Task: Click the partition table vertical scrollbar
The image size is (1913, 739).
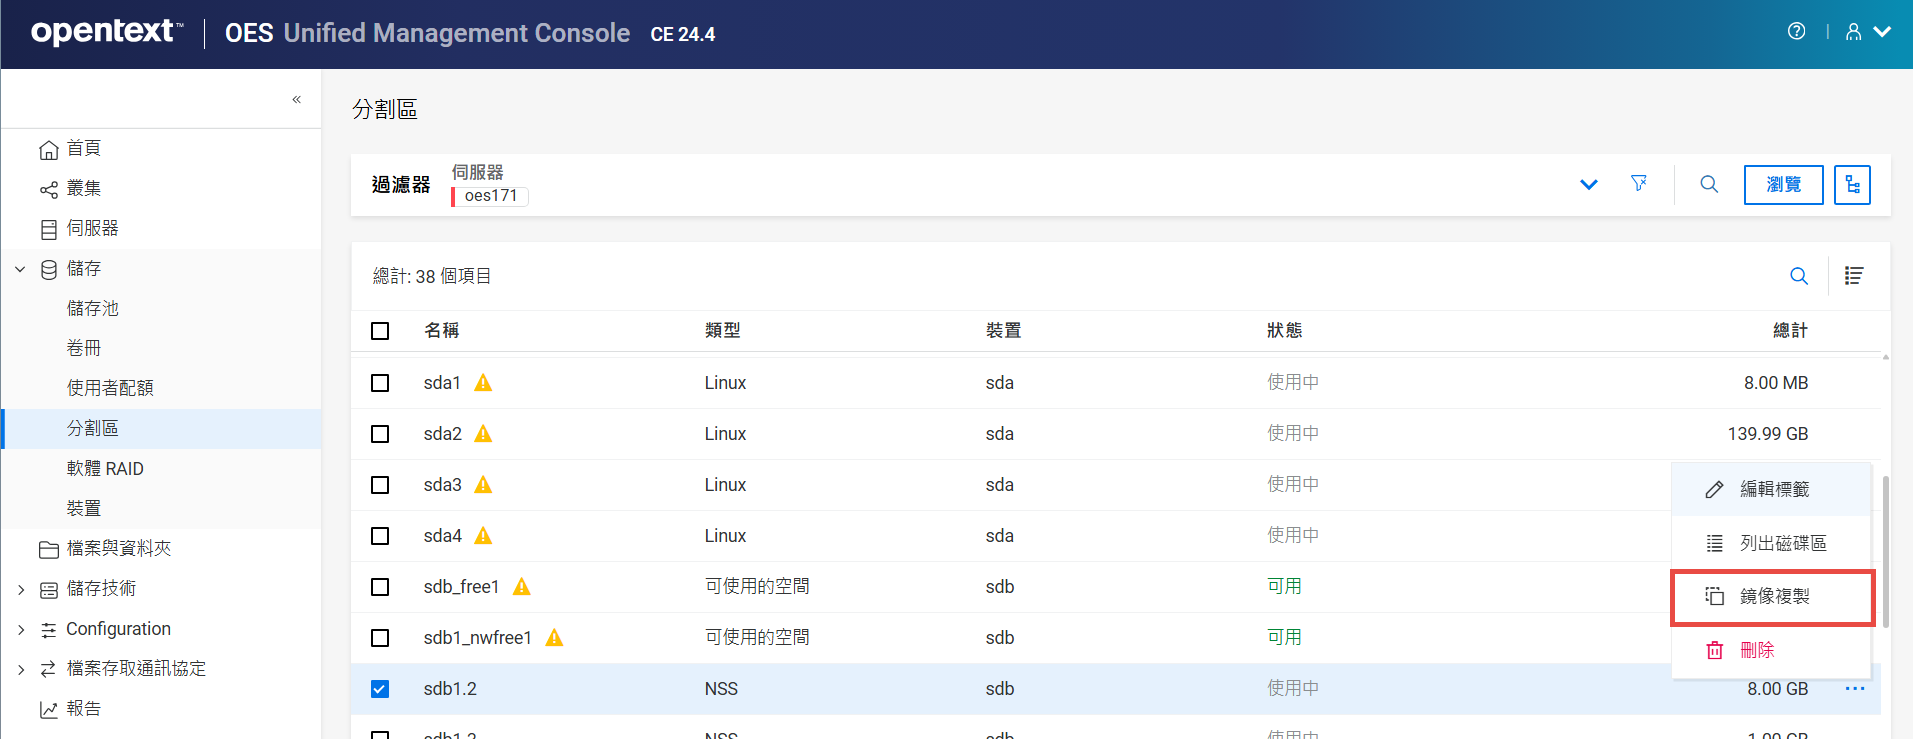Action: tap(1885, 550)
